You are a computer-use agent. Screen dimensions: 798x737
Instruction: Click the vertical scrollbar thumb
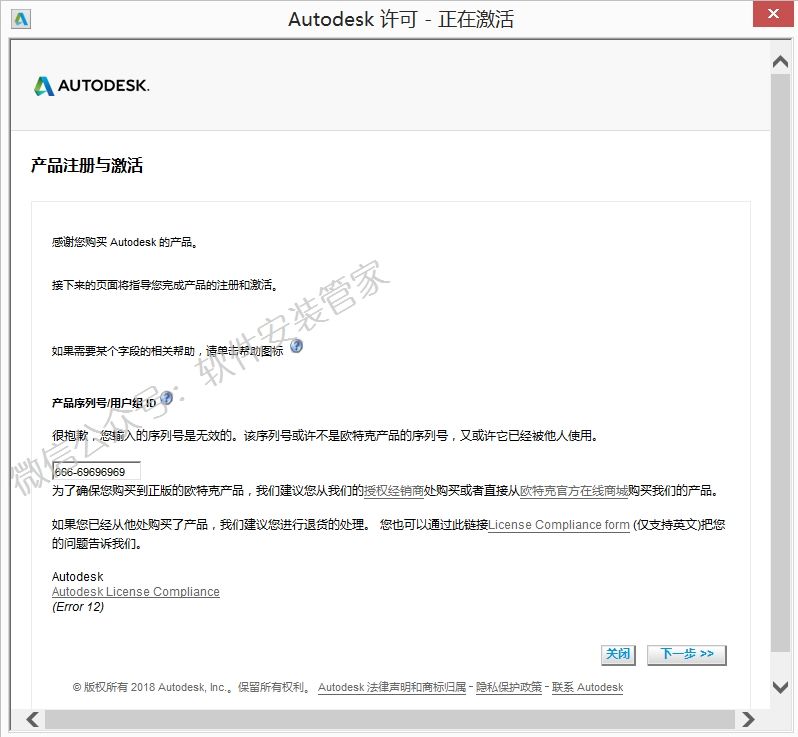pyautogui.click(x=781, y=360)
